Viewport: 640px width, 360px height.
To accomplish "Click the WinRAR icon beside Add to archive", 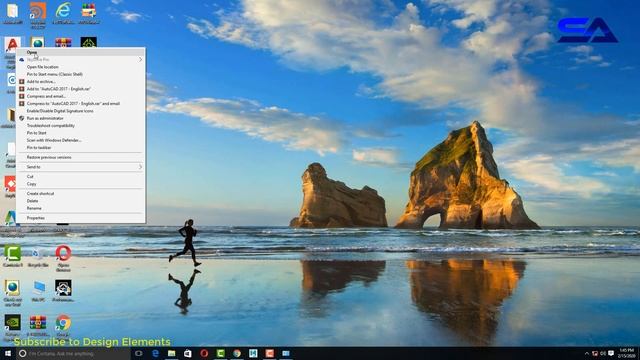I will pos(22,82).
